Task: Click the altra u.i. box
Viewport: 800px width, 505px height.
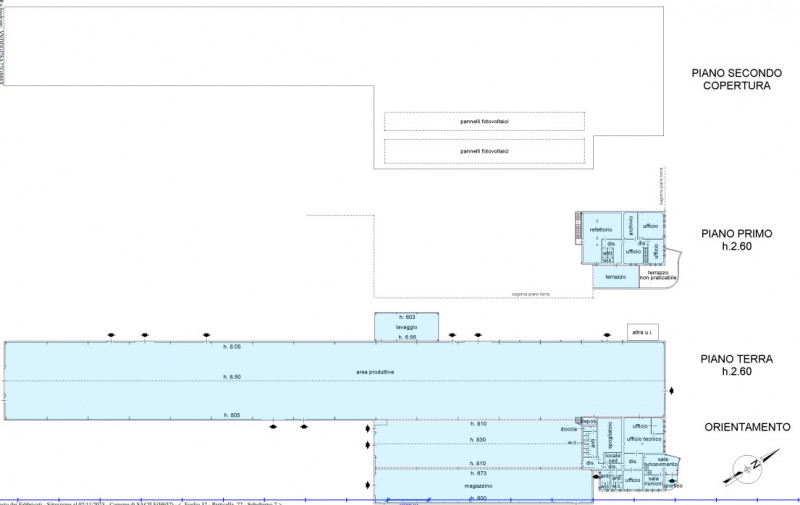Action: pos(639,331)
